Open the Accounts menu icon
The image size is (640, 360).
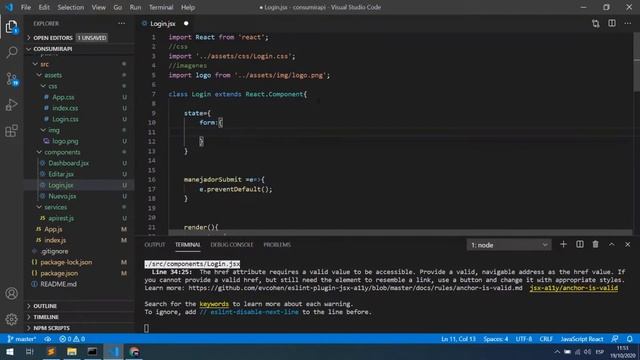(12, 293)
